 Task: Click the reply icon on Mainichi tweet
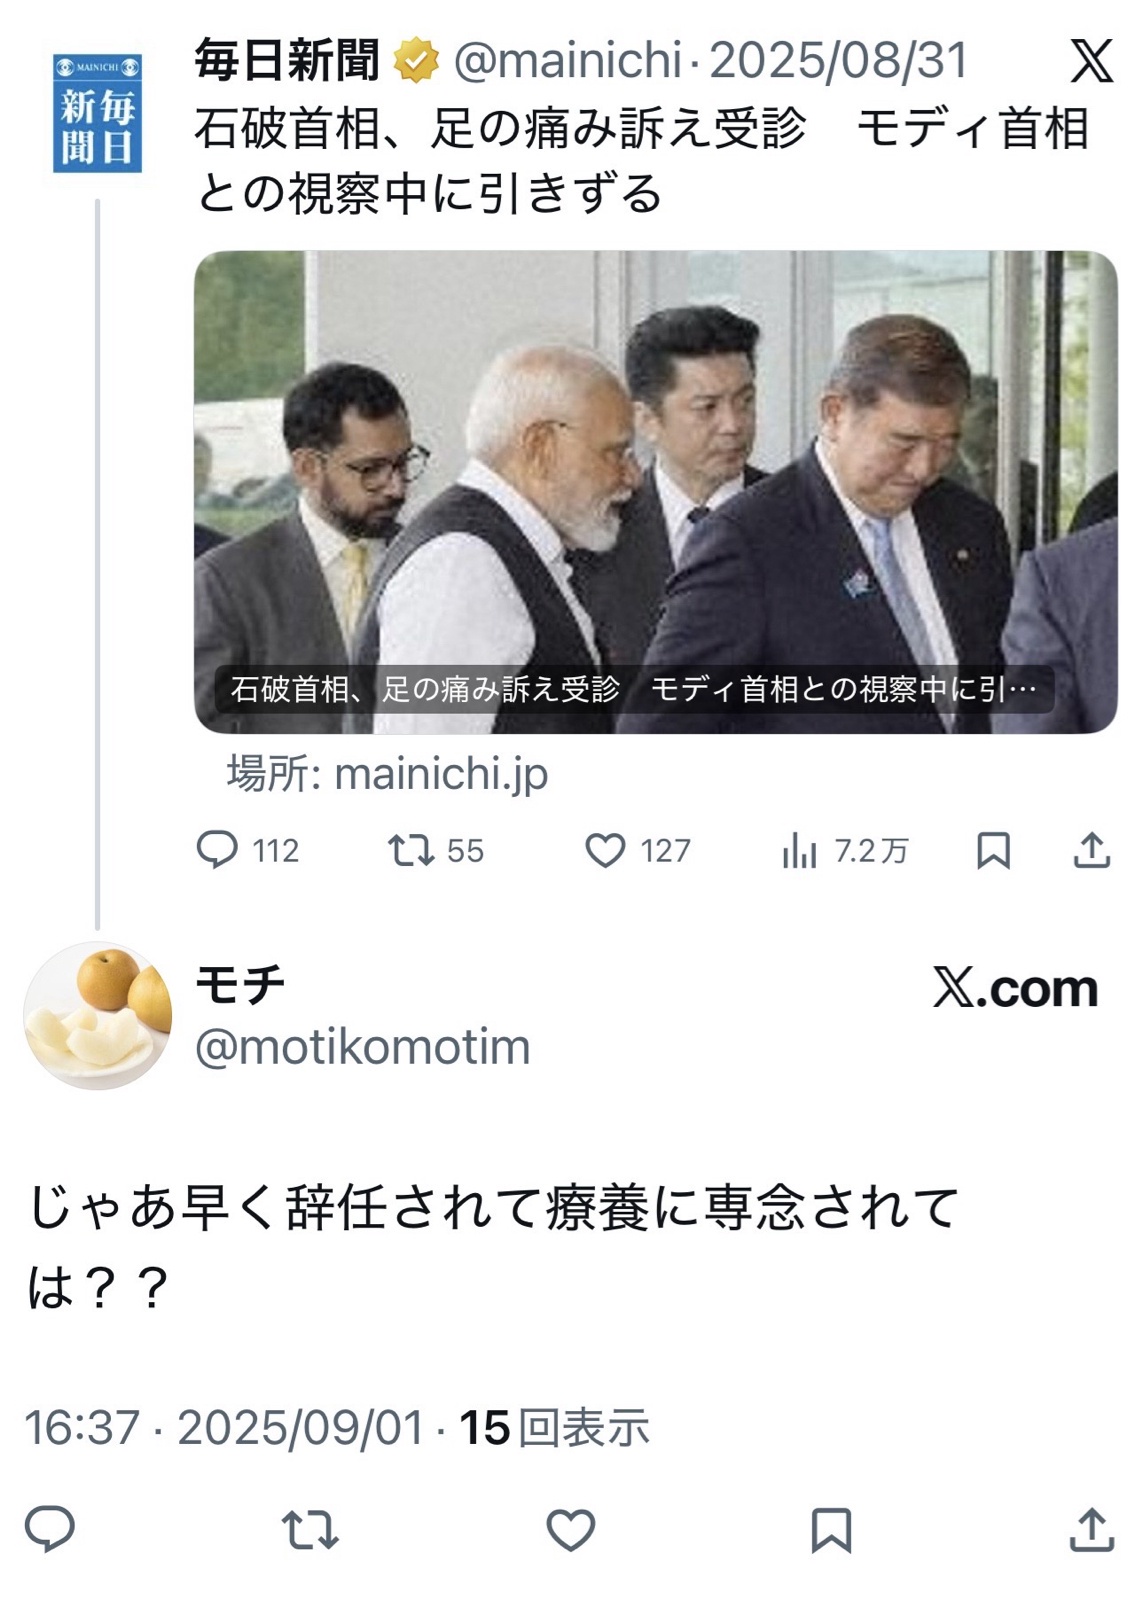click(217, 850)
